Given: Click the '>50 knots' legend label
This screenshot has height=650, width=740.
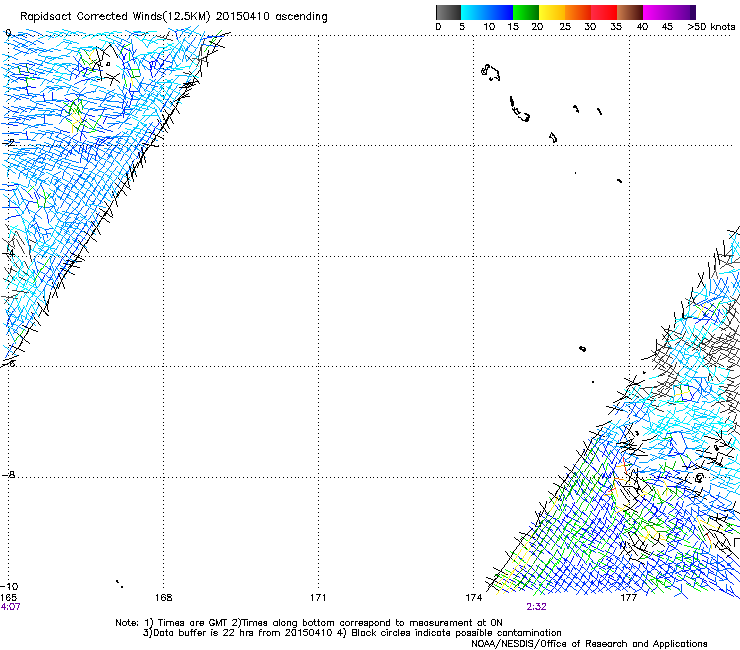Looking at the screenshot, I should (711, 27).
